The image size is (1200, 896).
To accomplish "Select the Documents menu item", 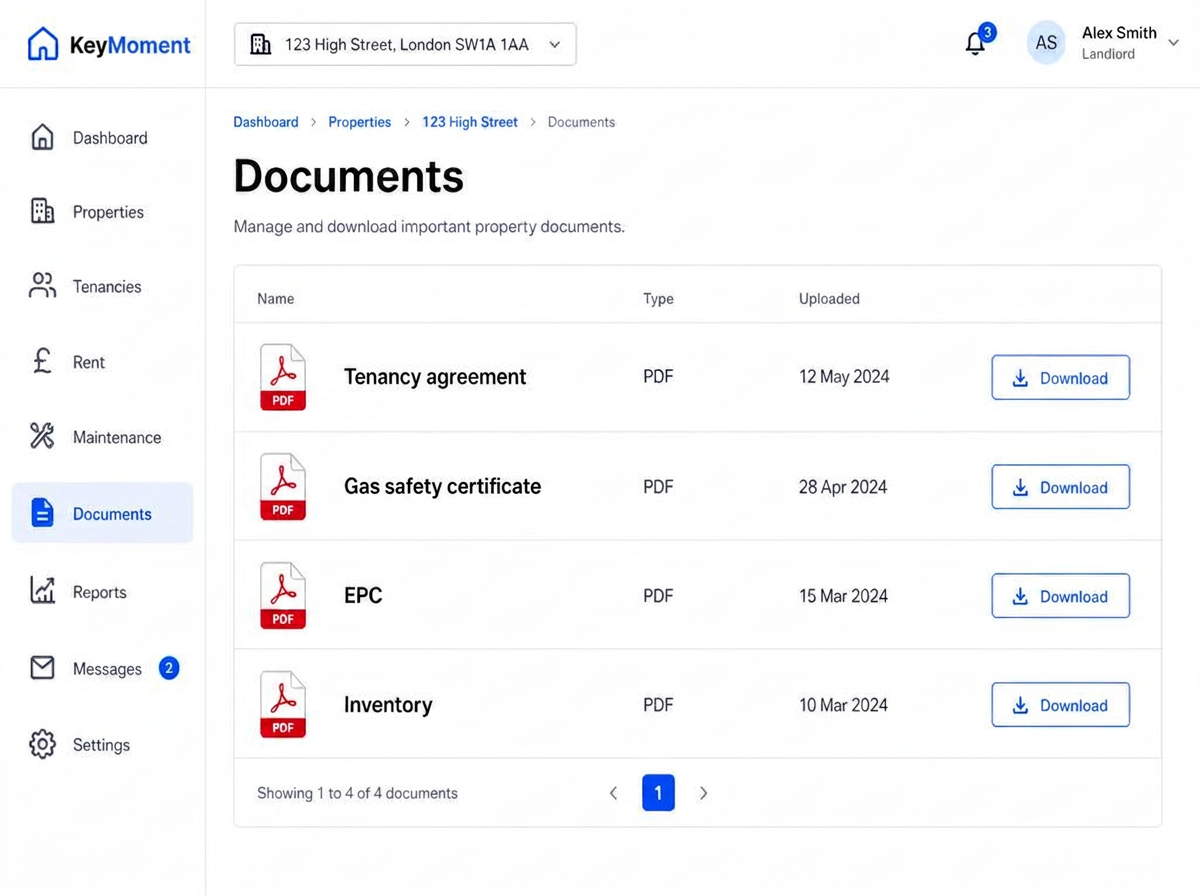I will [x=102, y=513].
